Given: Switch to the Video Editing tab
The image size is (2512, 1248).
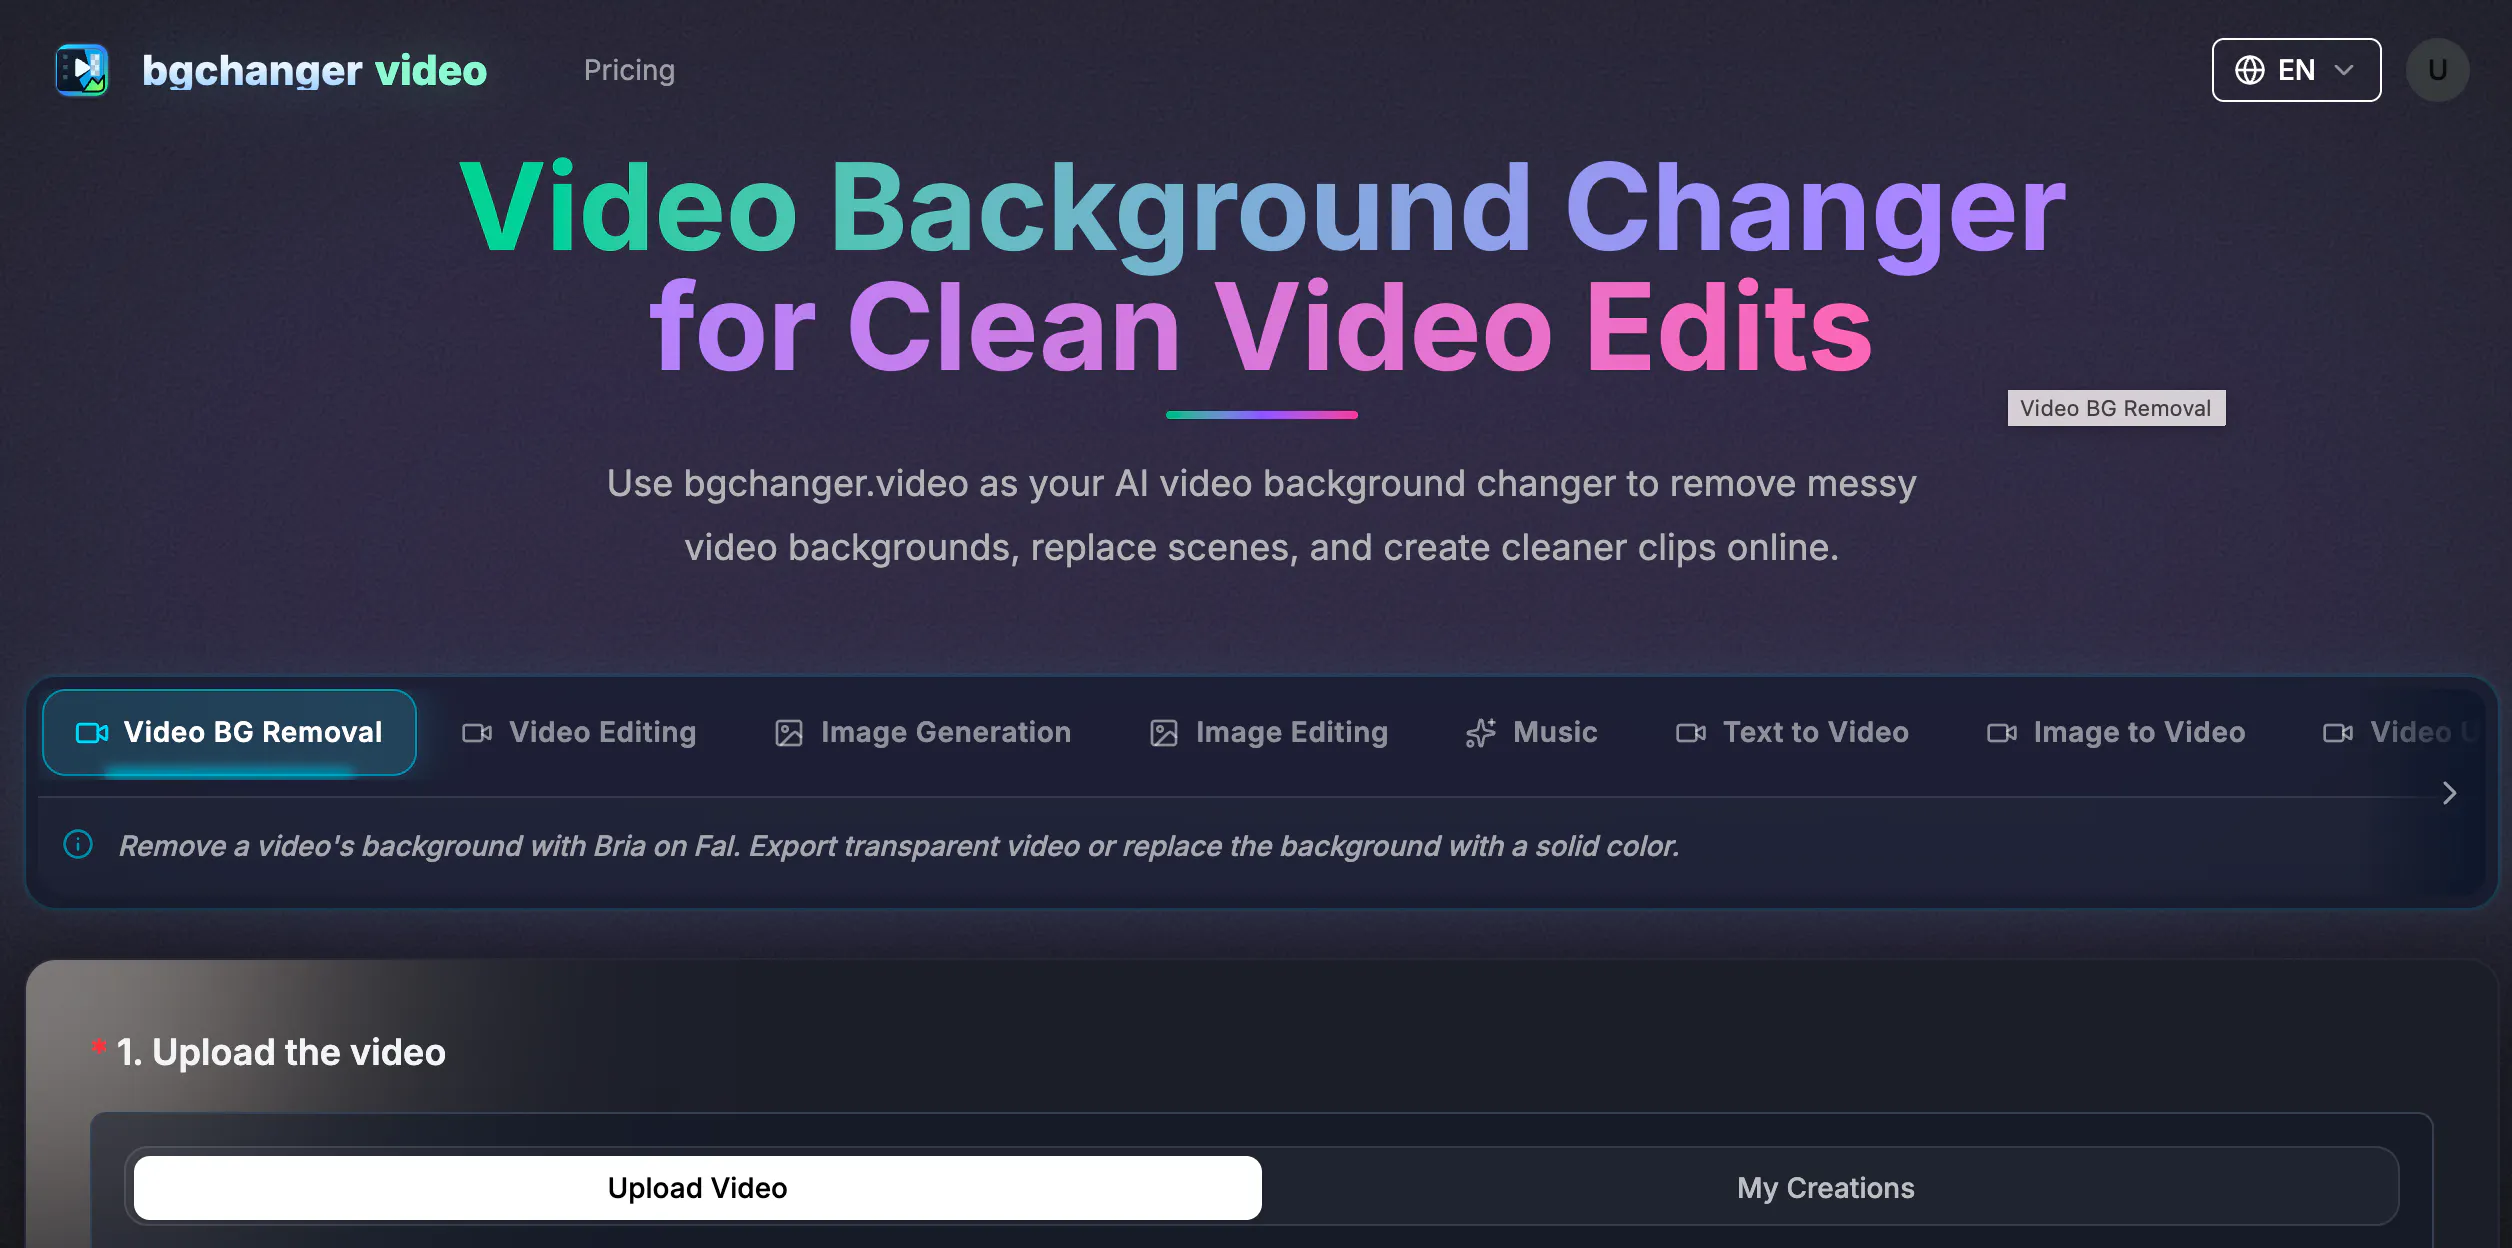Looking at the screenshot, I should pos(579,732).
